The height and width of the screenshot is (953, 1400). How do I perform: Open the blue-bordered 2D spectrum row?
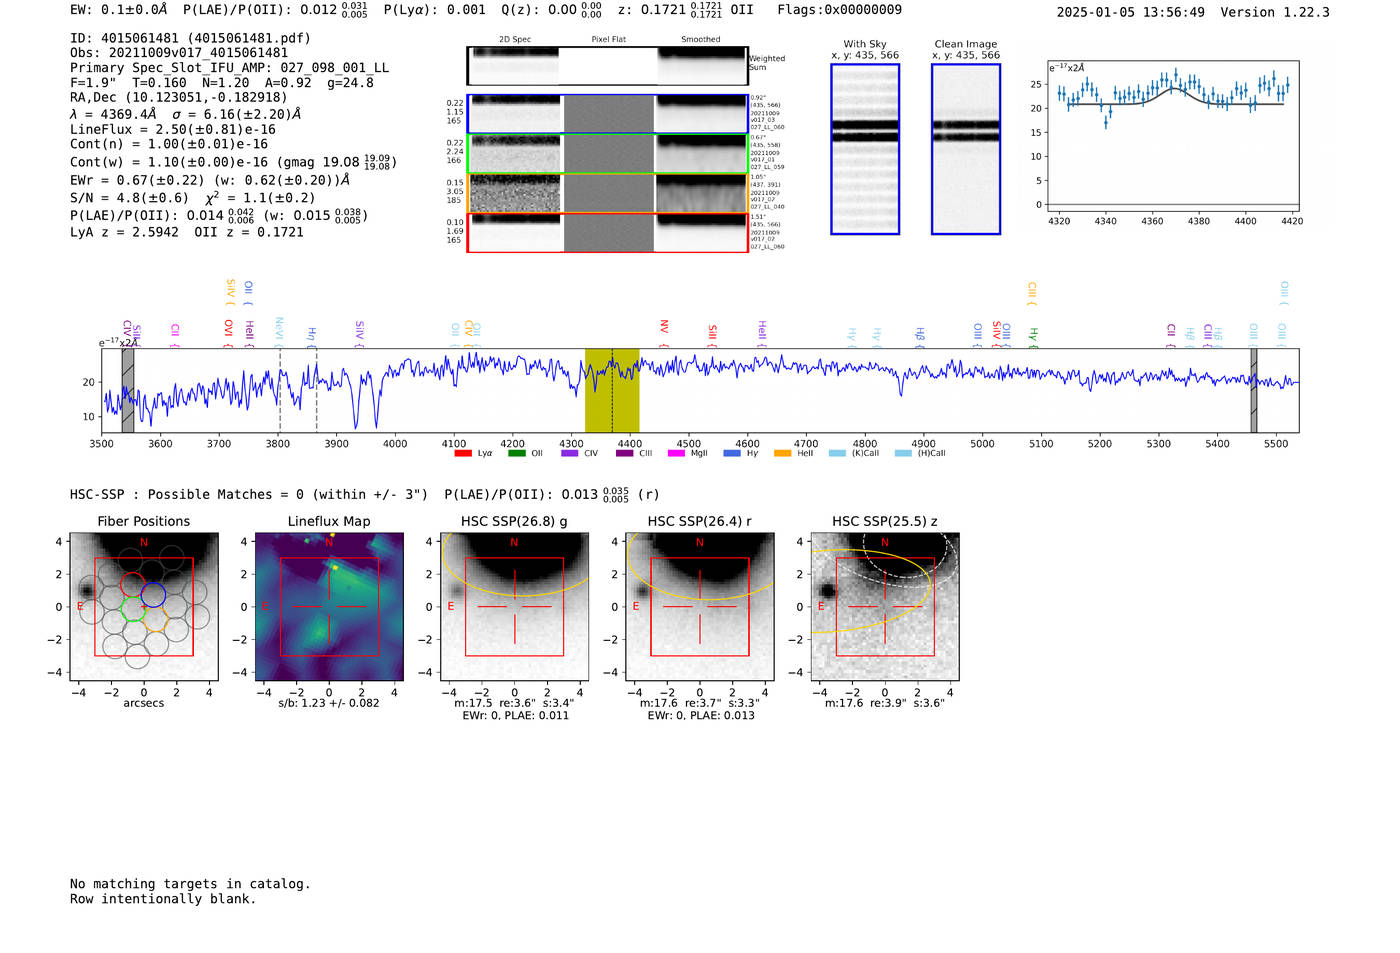pyautogui.click(x=607, y=114)
